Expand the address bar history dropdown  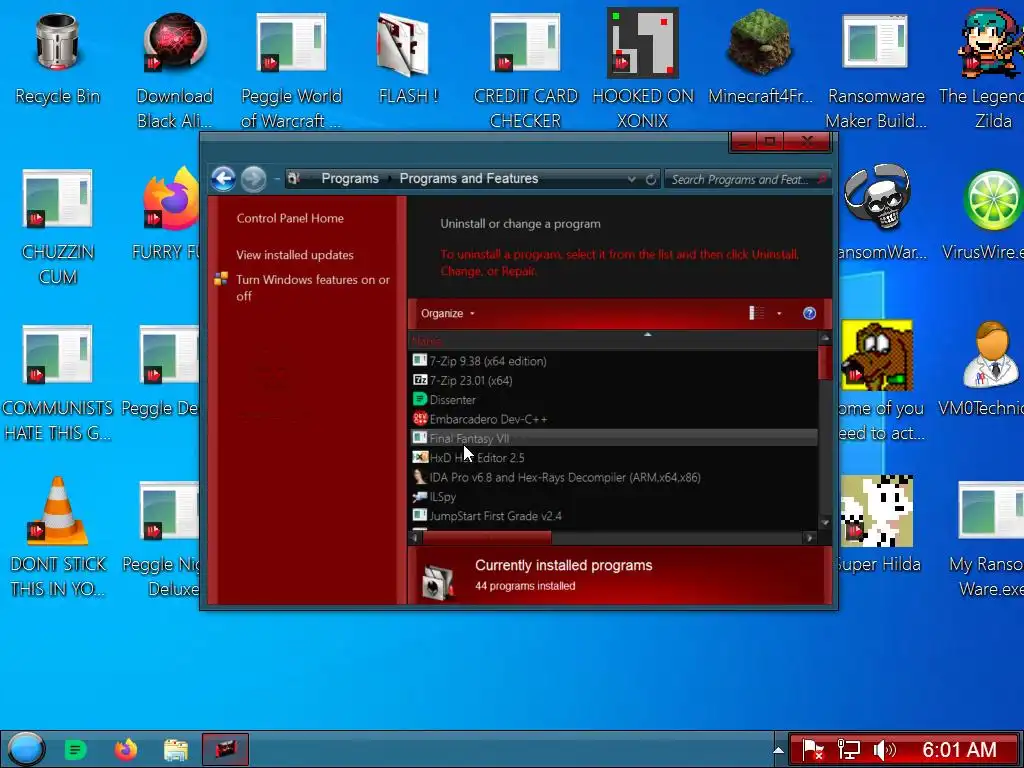[631, 179]
